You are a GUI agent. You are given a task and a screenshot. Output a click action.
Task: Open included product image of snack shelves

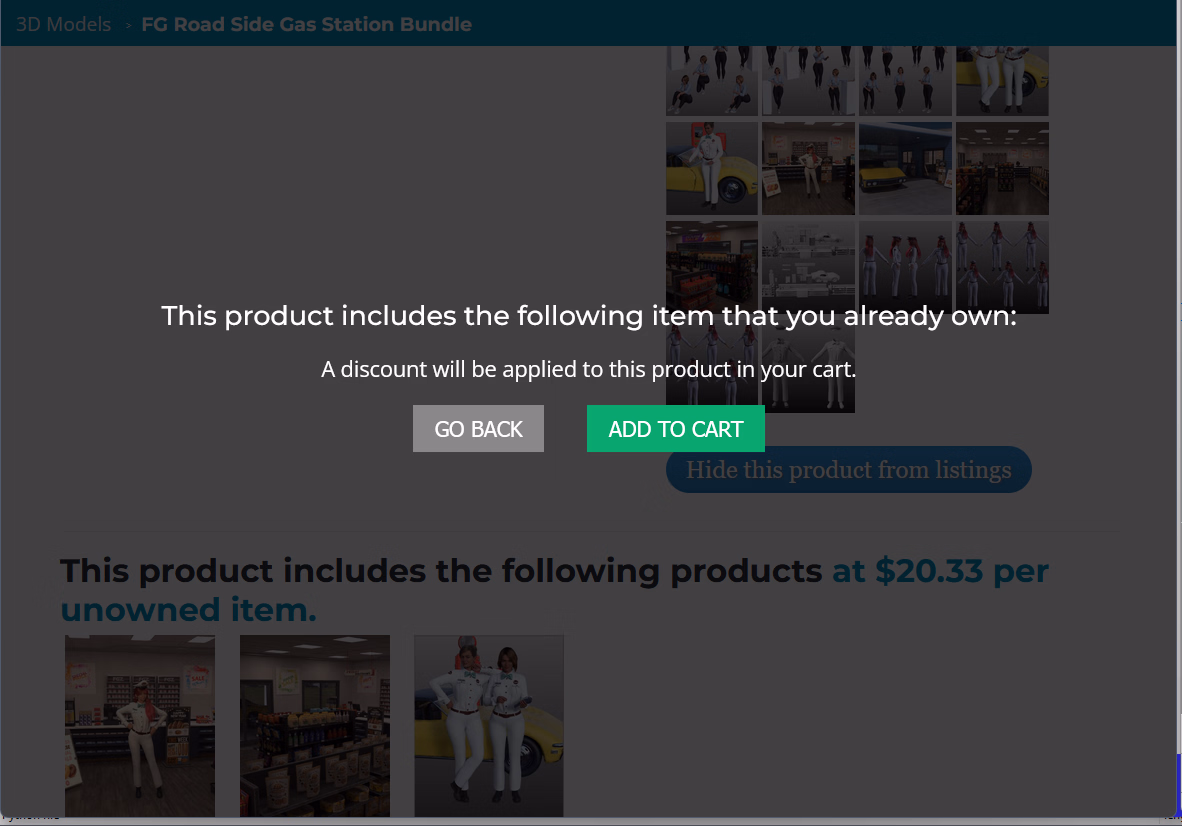(315, 725)
